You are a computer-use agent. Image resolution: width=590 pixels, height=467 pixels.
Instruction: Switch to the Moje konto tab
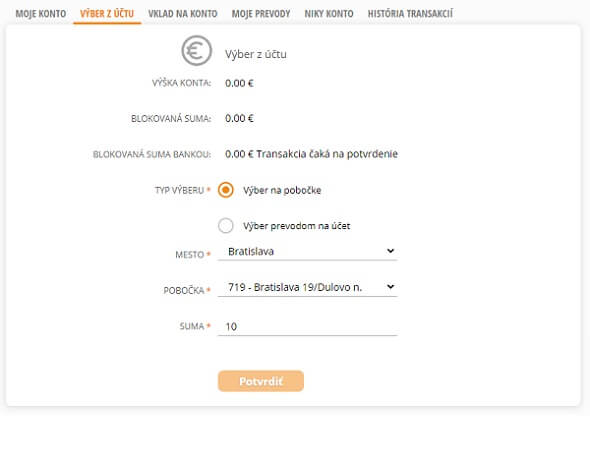[x=41, y=14]
